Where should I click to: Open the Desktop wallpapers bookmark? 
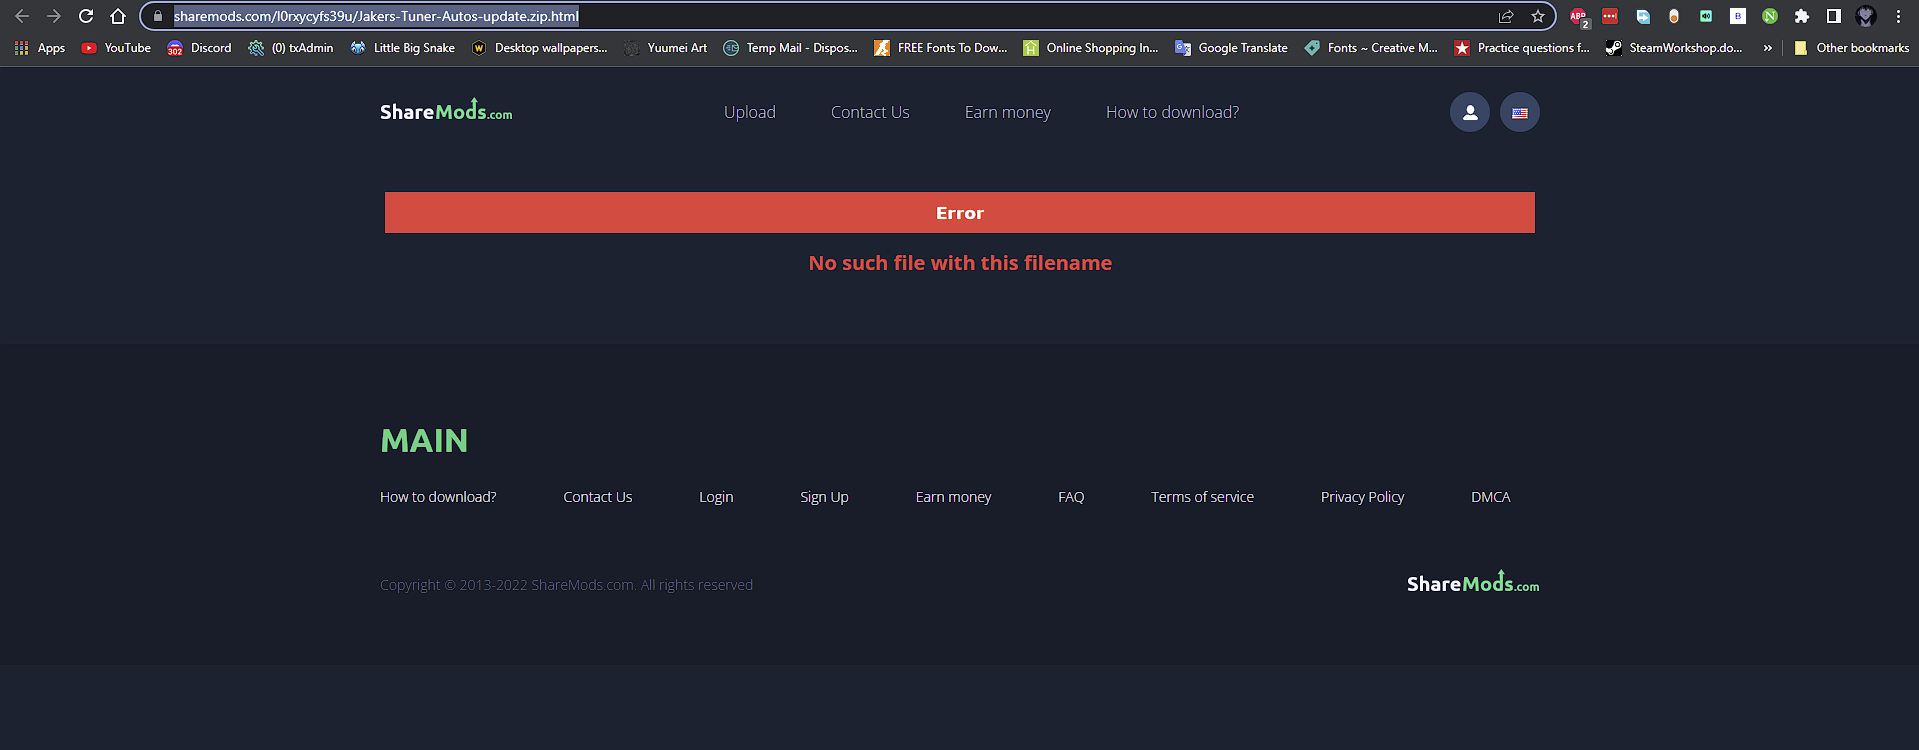(539, 48)
